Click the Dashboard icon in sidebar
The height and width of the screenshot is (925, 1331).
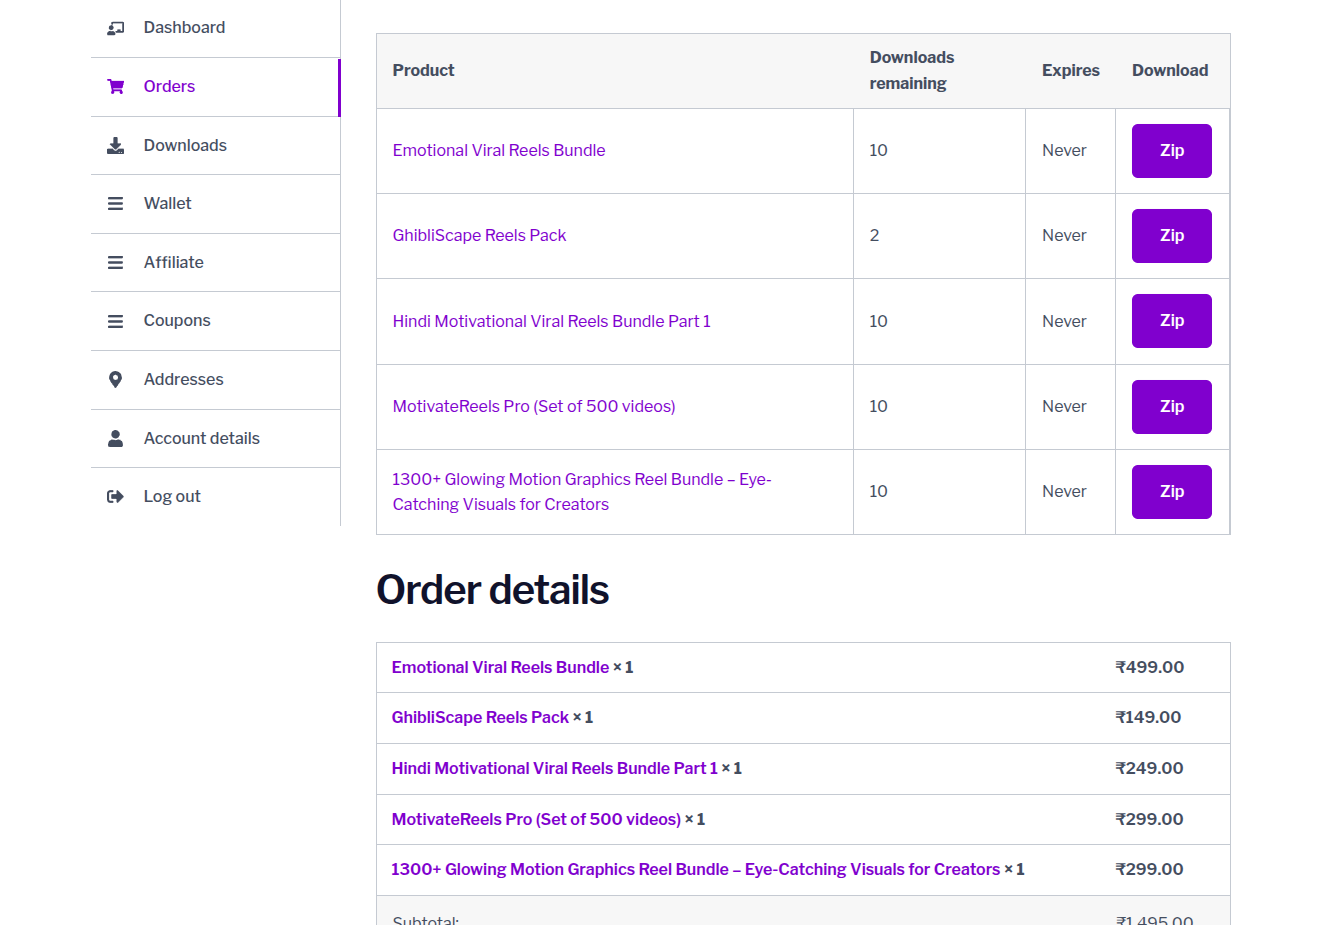pyautogui.click(x=115, y=28)
